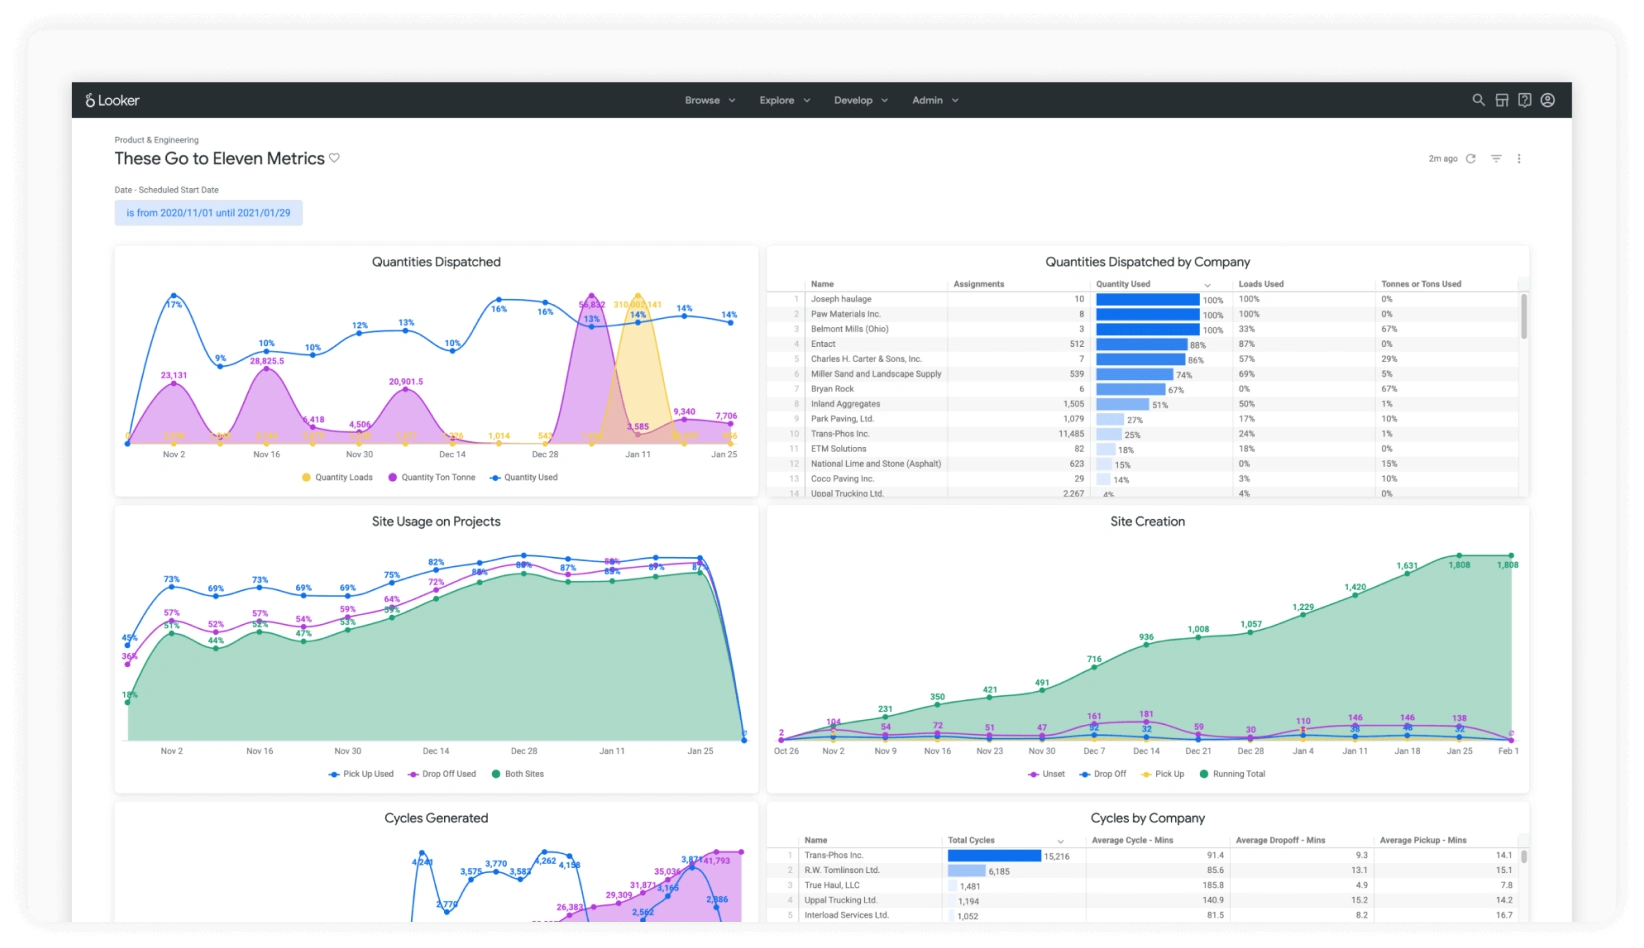This screenshot has height=948, width=1644.
Task: Open the Explore menu
Action: point(785,100)
